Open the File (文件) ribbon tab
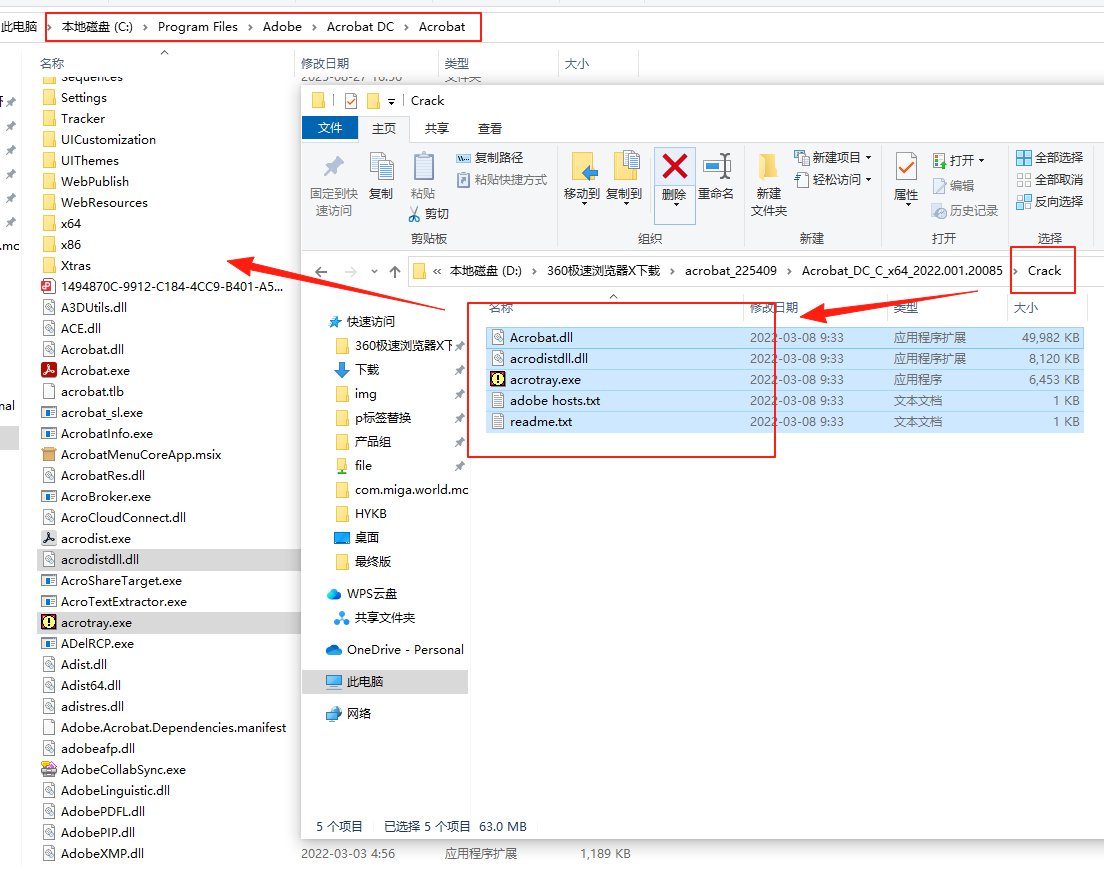This screenshot has width=1104, height=871. pos(330,128)
